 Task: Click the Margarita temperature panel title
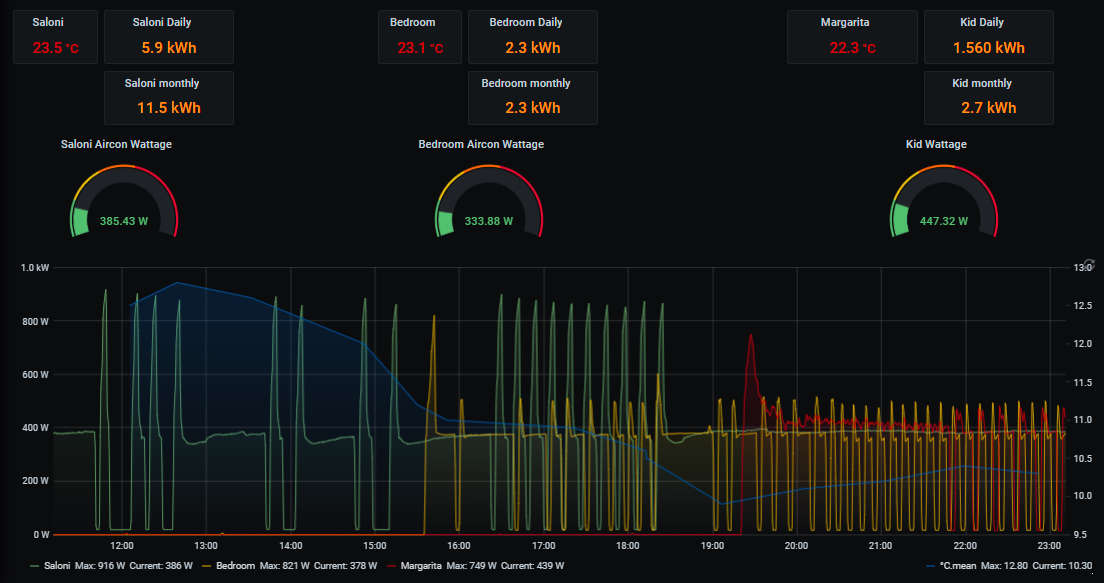click(844, 22)
